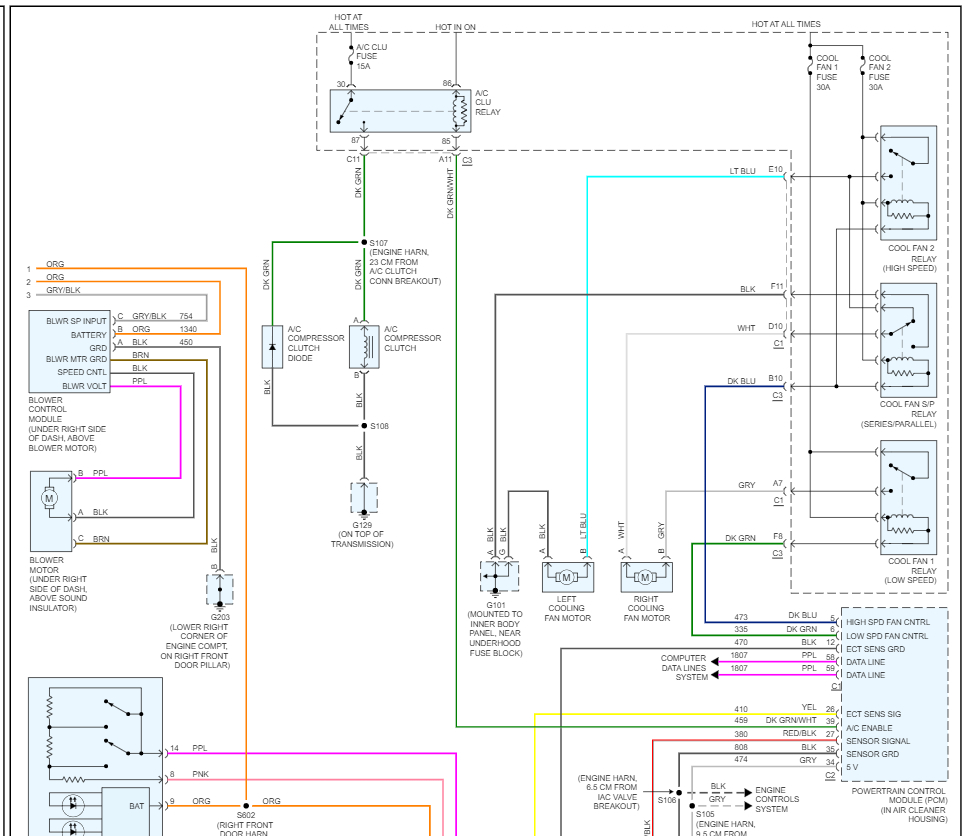Select the Cool Fan 2 high speed relay
Image resolution: width=974 pixels, height=836 pixels.
coord(908,183)
